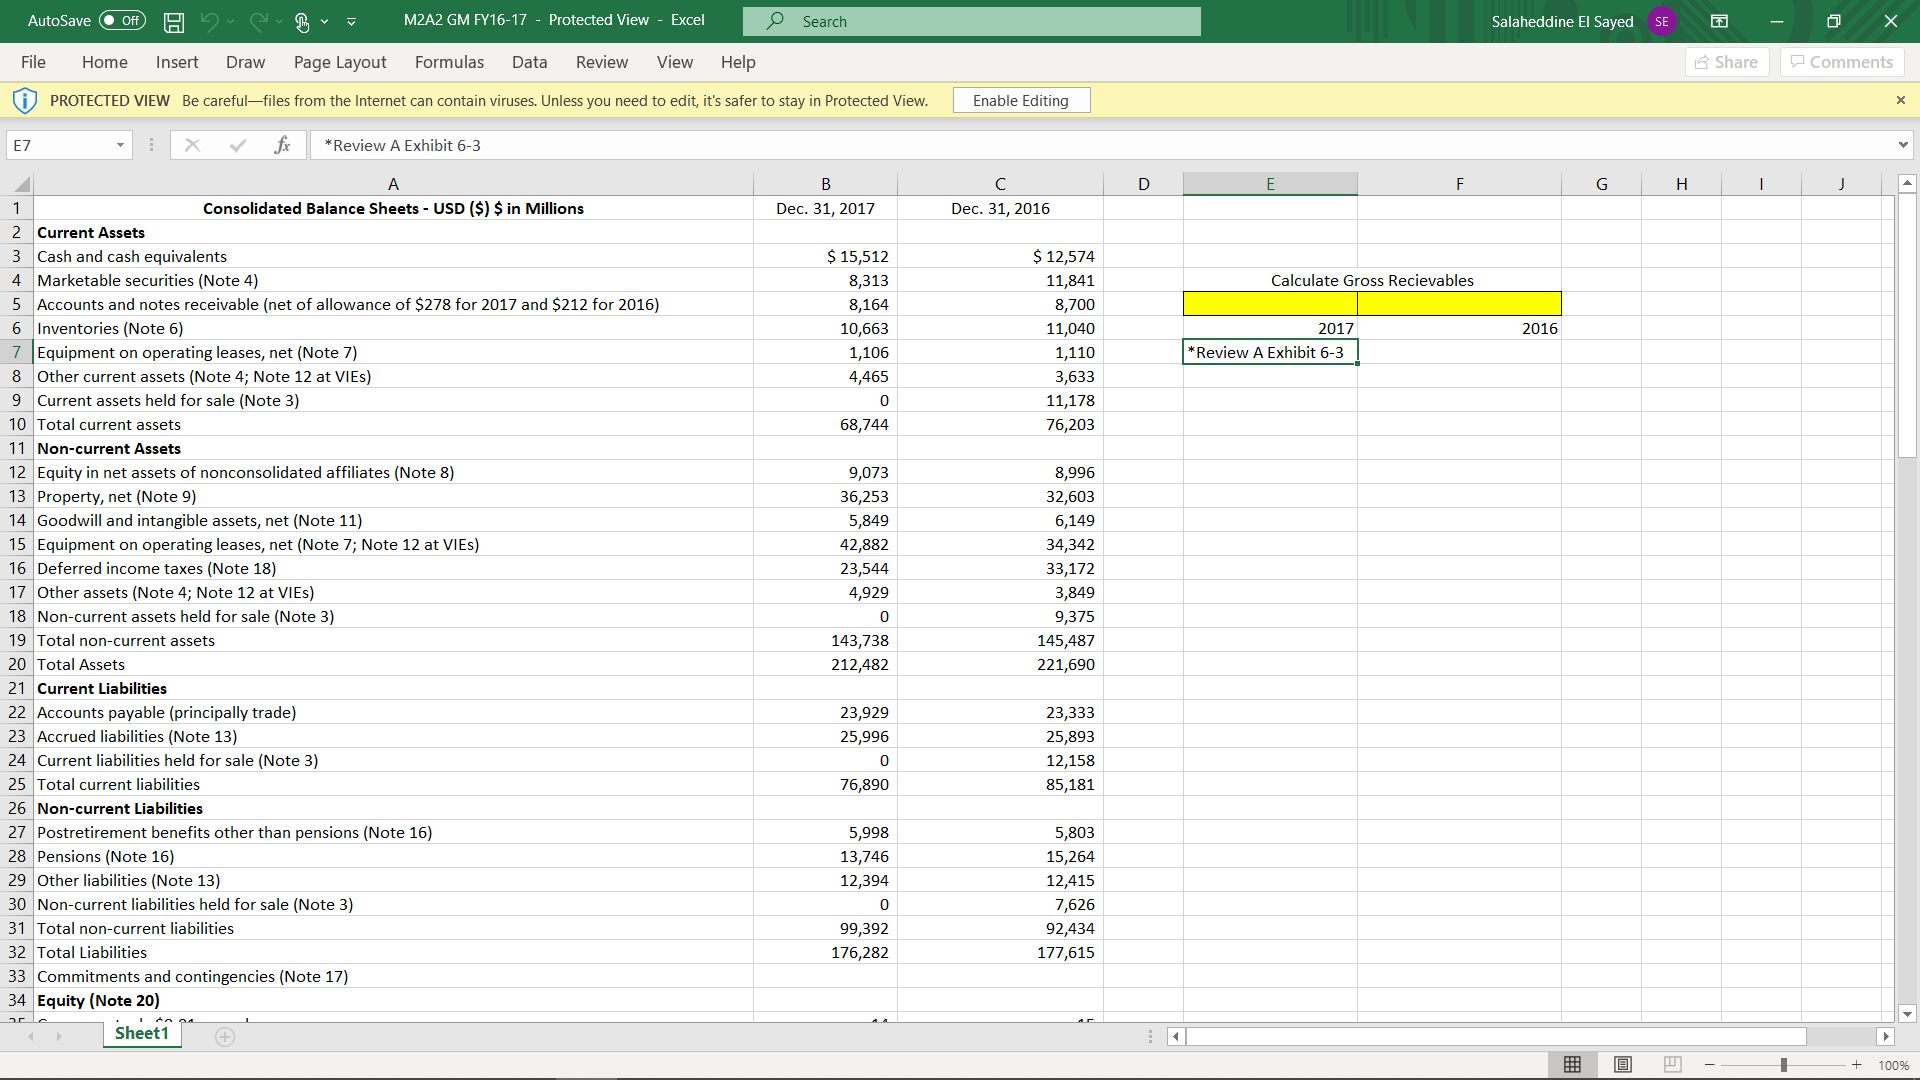This screenshot has width=1920, height=1080.
Task: Switch to Page Layout view in status bar
Action: [1622, 1065]
